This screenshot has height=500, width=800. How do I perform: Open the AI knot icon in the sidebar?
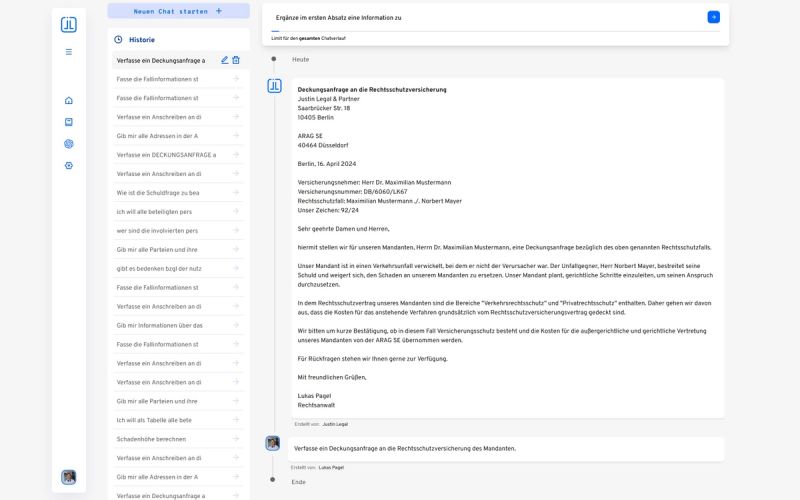(x=69, y=144)
